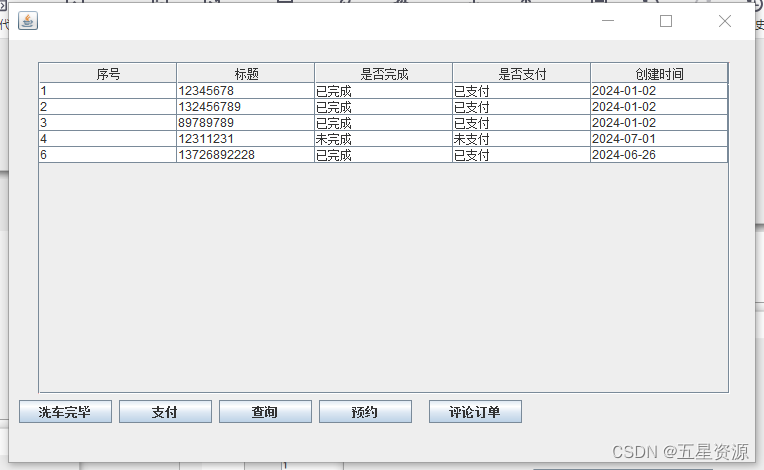This screenshot has height=470, width=764.
Task: Select the 是否完成 column header
Action: click(x=383, y=73)
